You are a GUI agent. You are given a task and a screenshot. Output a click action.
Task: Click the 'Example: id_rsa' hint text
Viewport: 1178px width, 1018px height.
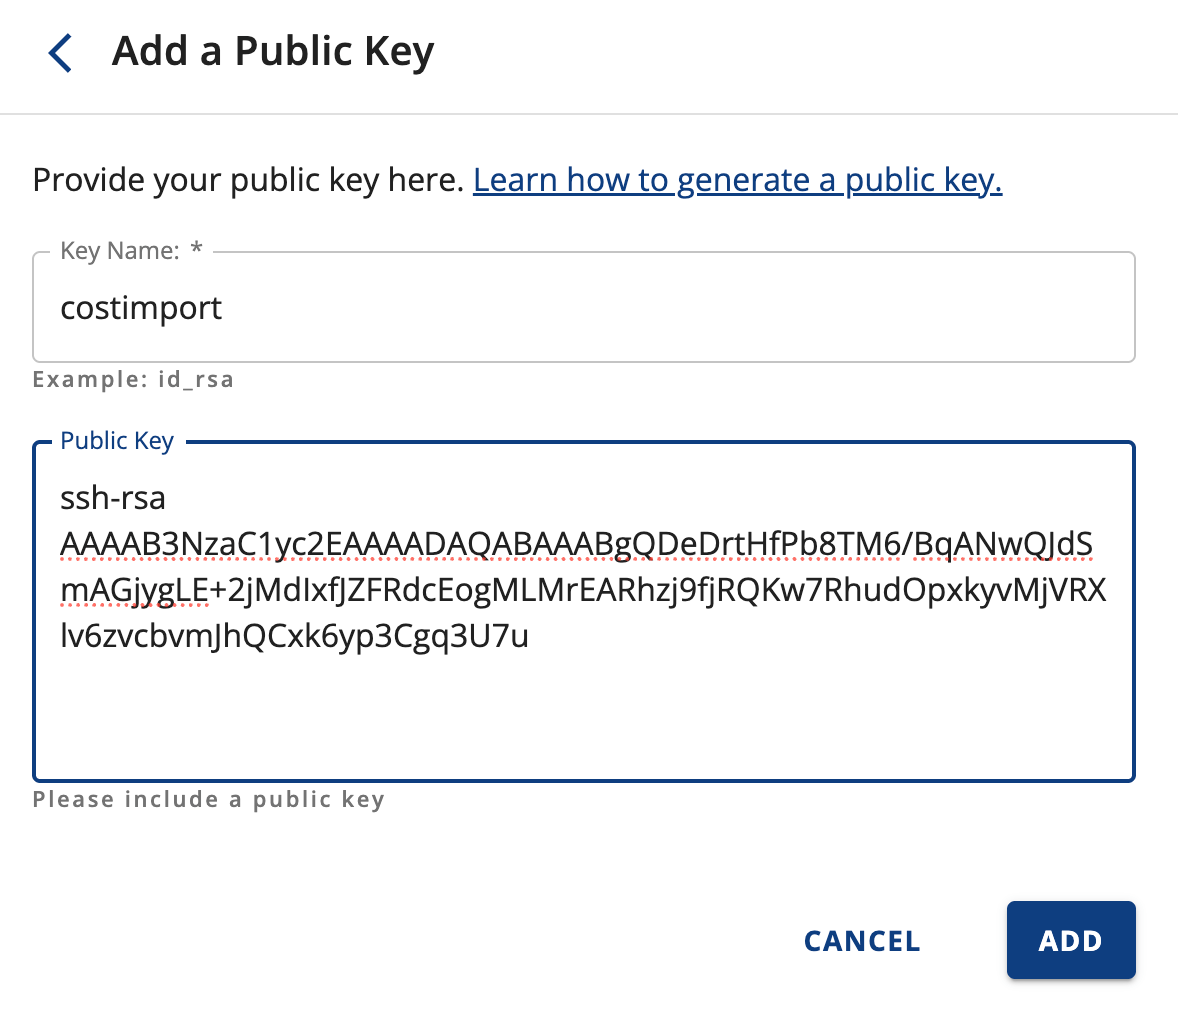(x=133, y=380)
